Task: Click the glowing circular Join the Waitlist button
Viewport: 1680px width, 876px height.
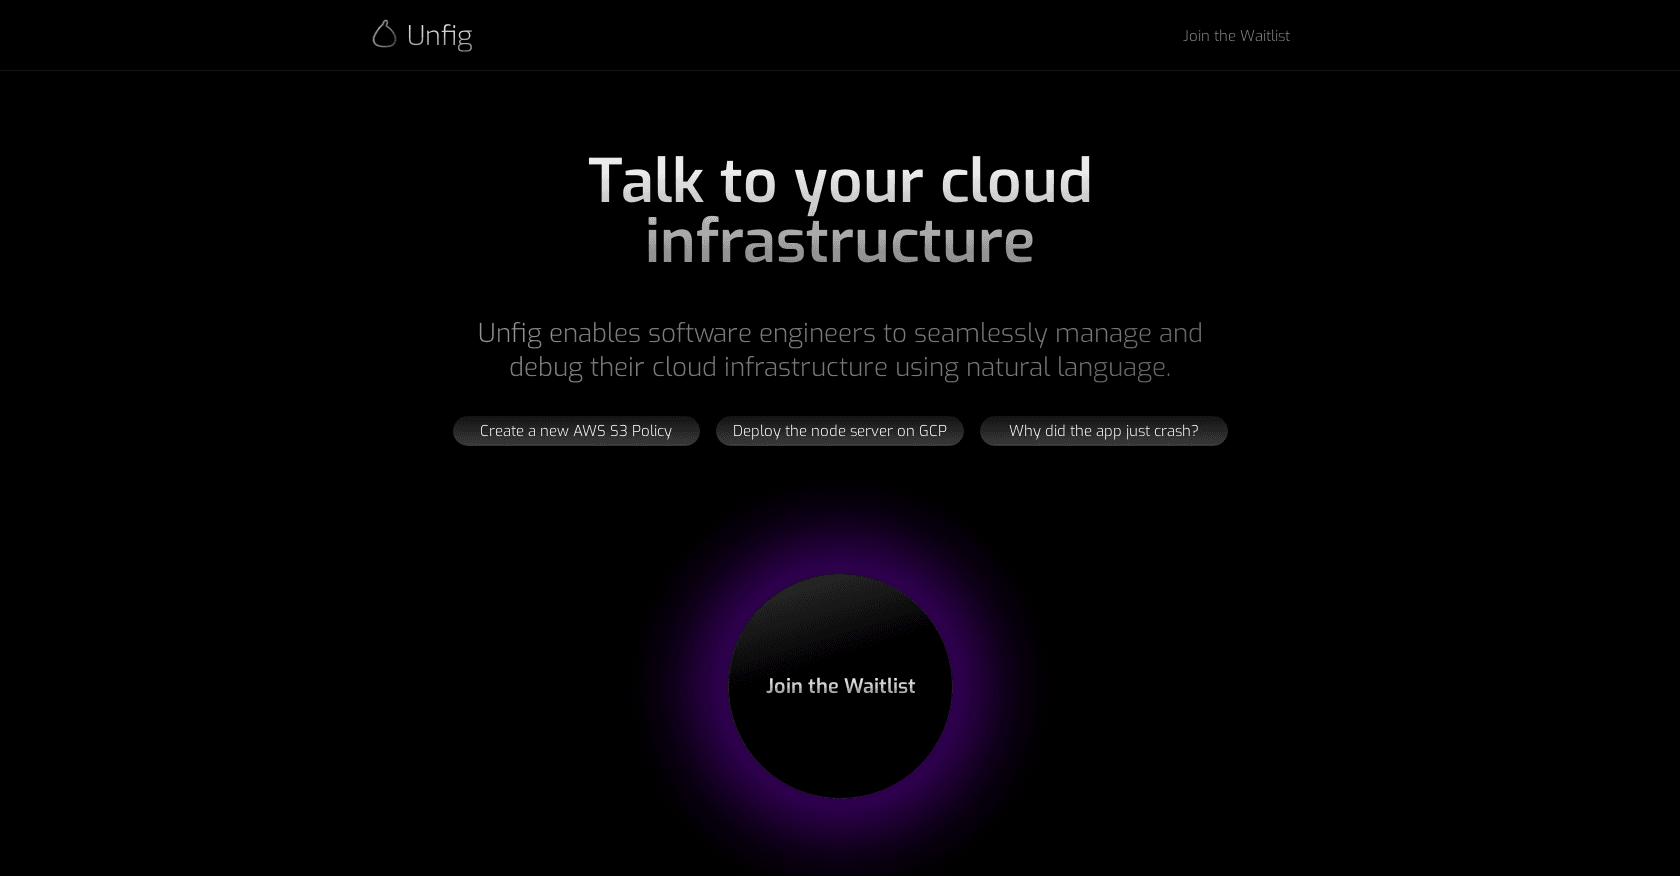Action: (x=840, y=686)
